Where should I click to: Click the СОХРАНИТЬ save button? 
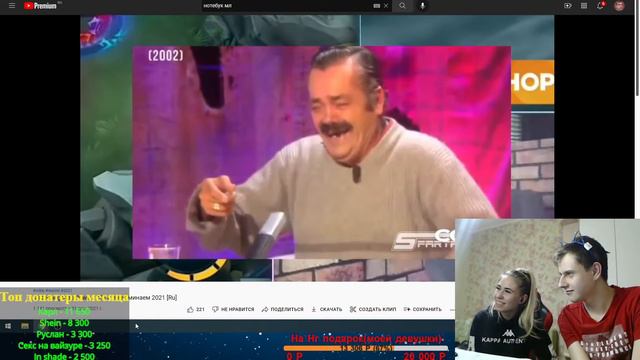422,309
